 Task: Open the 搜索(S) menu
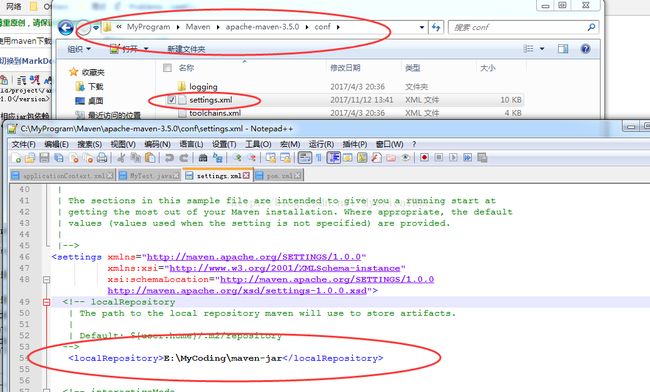click(90, 144)
